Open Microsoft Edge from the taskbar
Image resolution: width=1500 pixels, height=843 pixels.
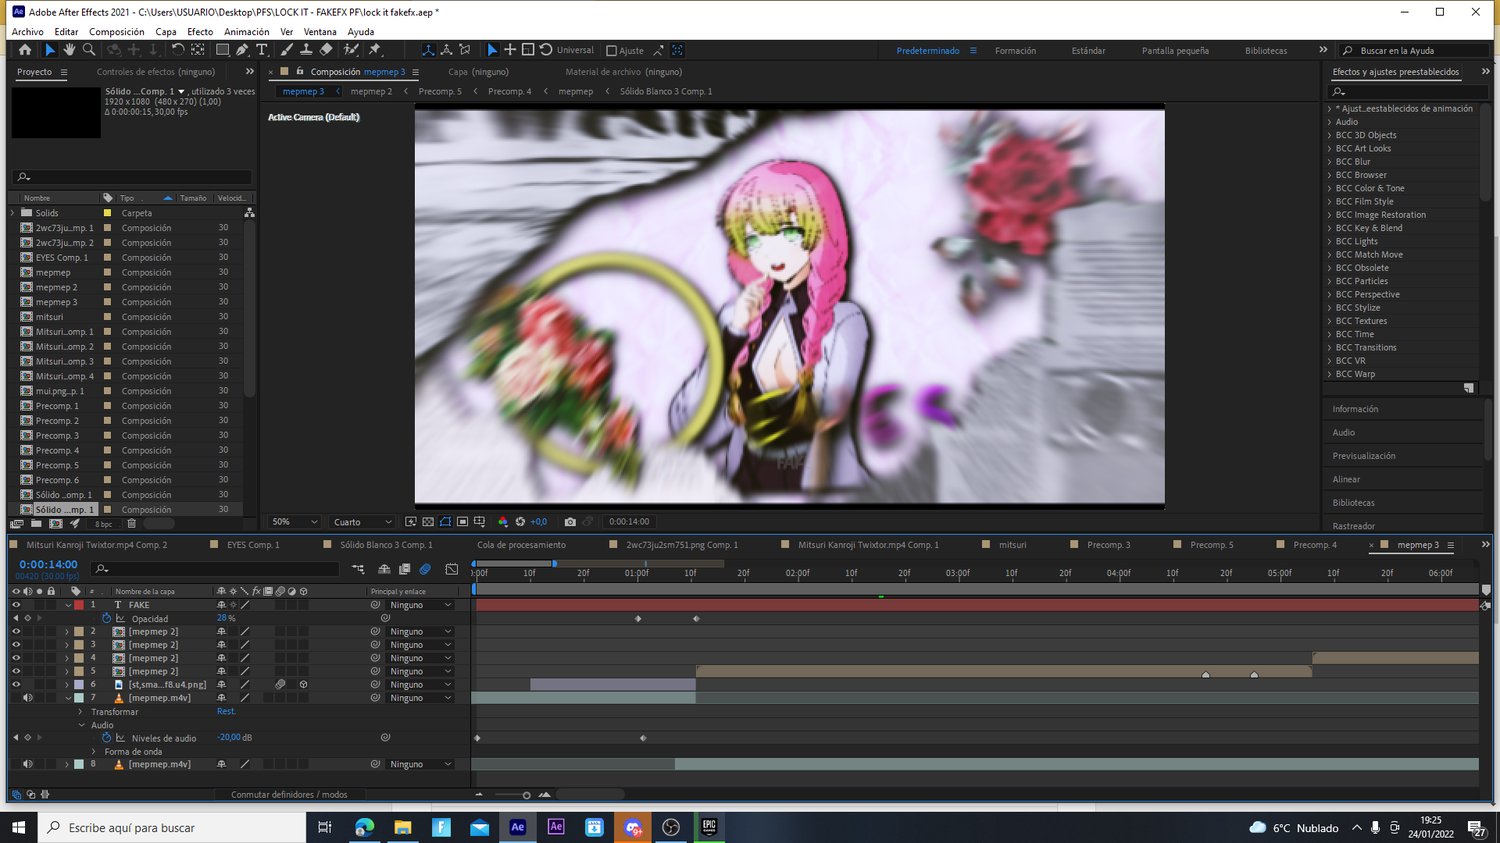[x=364, y=827]
